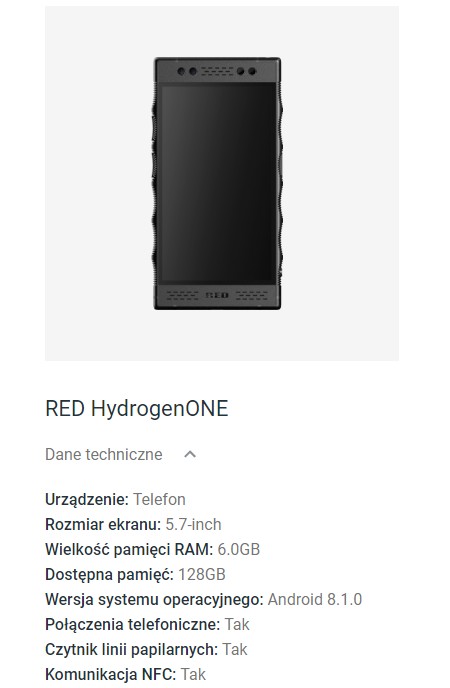Viewport: 450px width, 688px height.
Task: Click the Dostępna pamięć 128GB entry
Action: coord(136,574)
